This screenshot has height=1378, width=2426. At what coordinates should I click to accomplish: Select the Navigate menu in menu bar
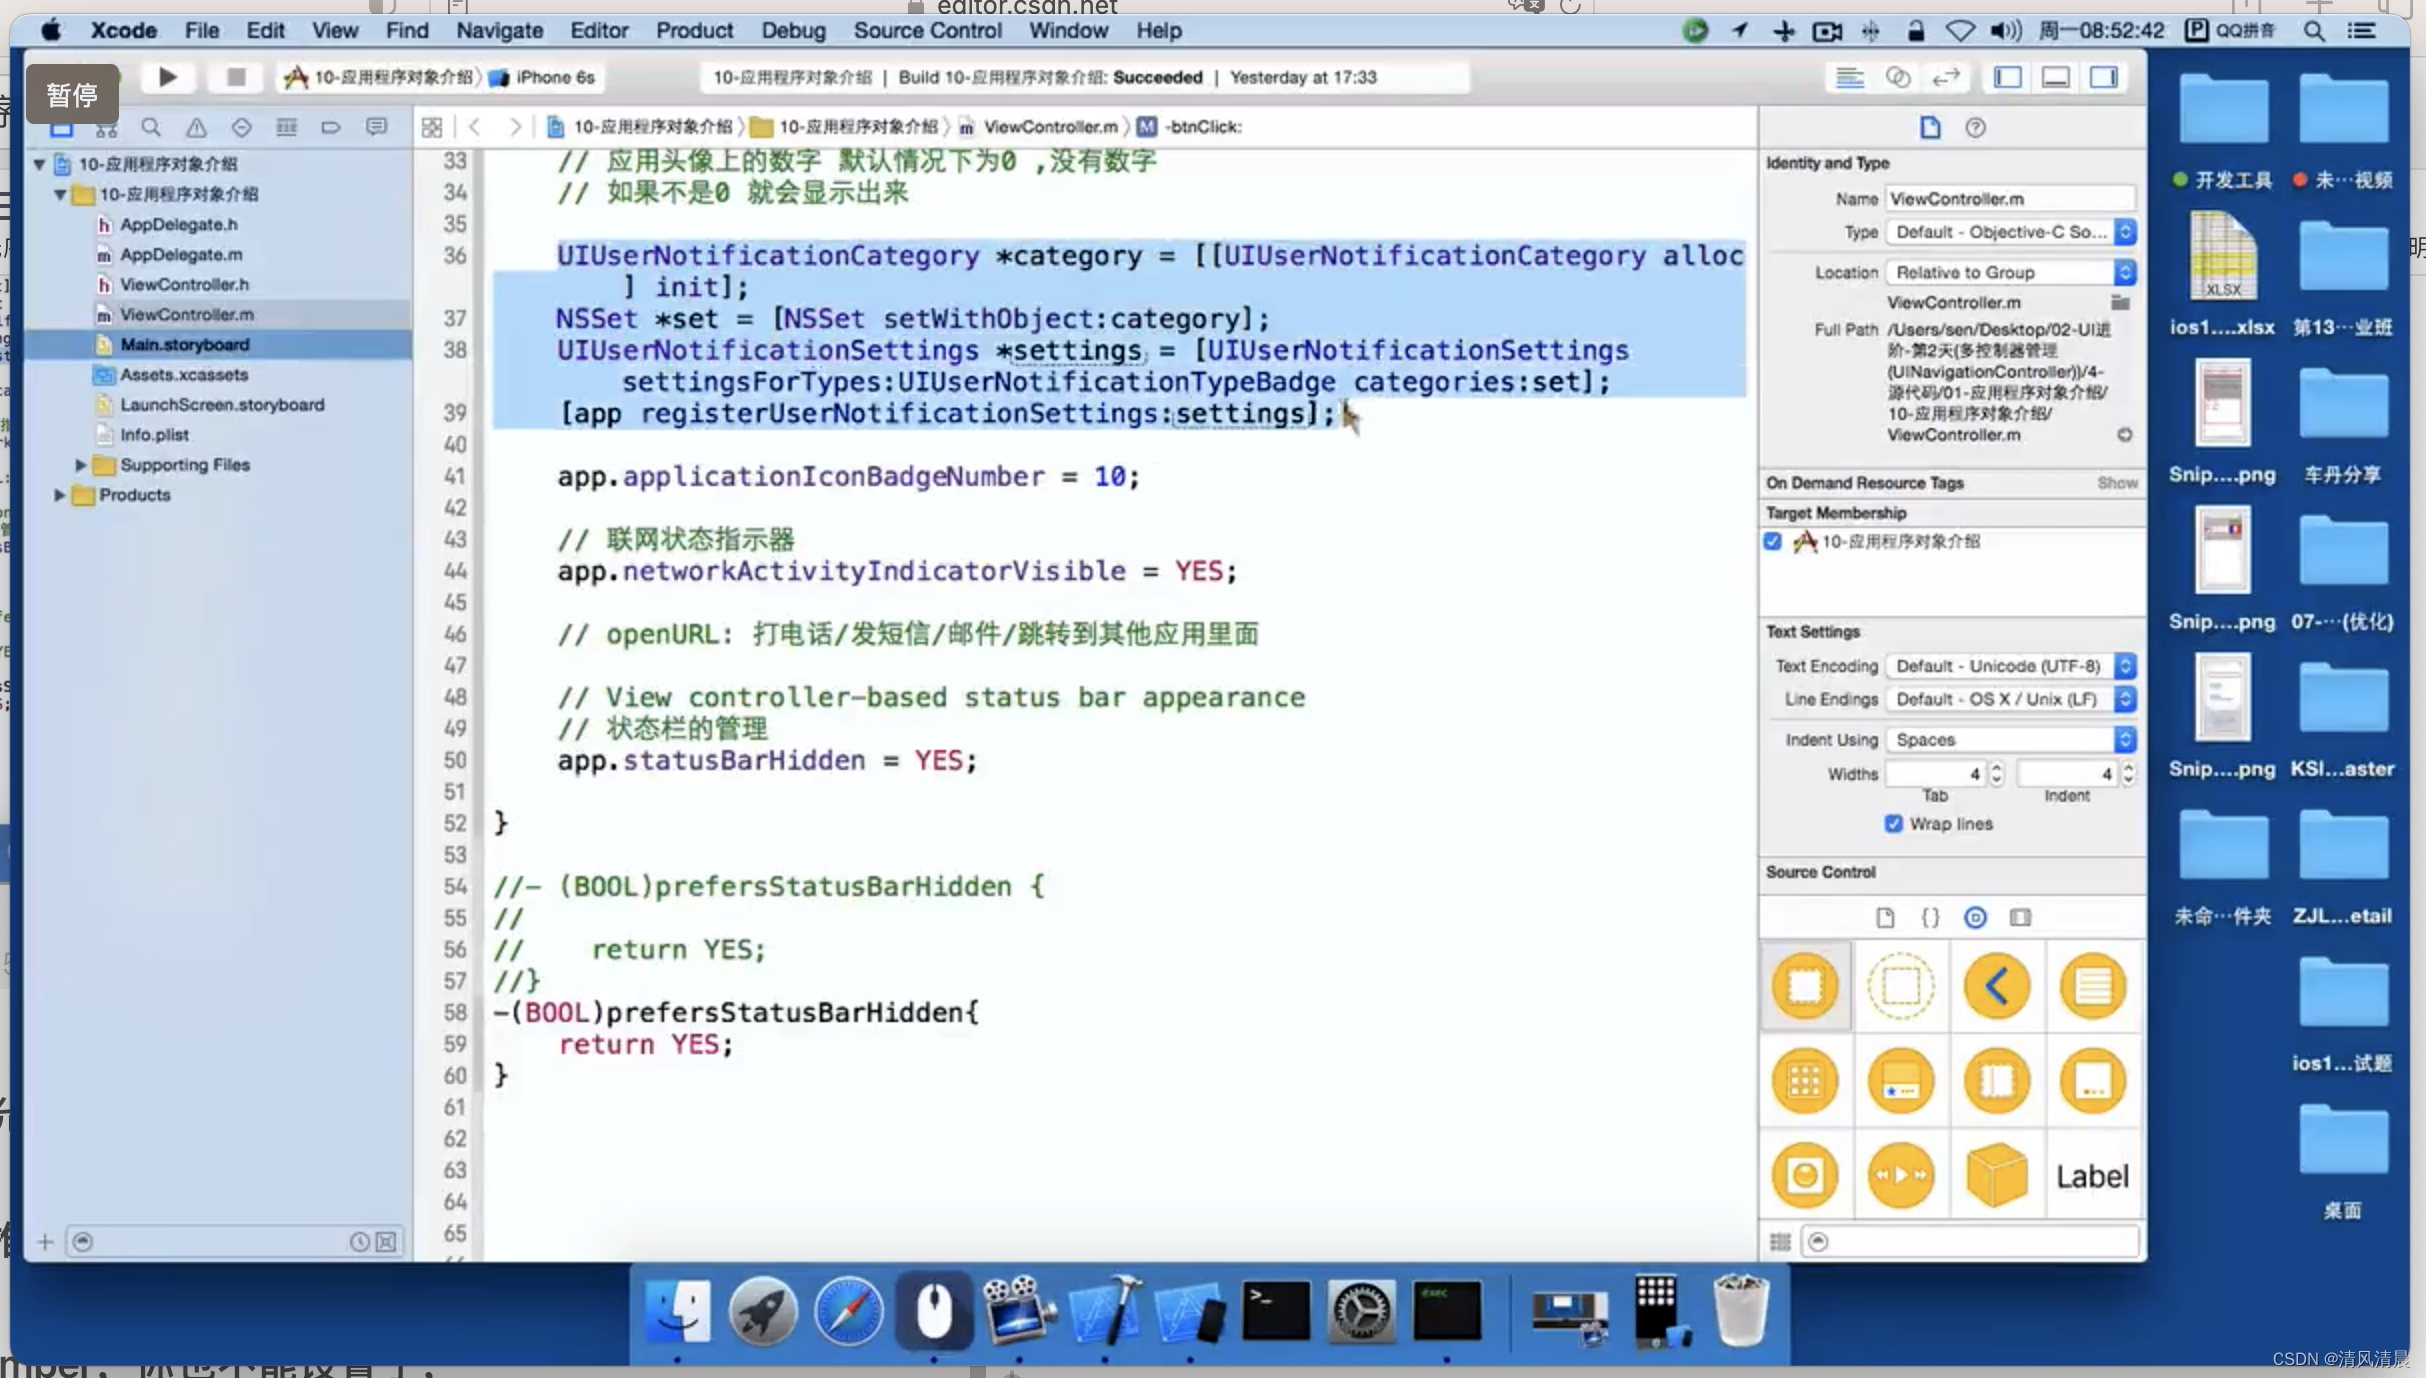[500, 28]
